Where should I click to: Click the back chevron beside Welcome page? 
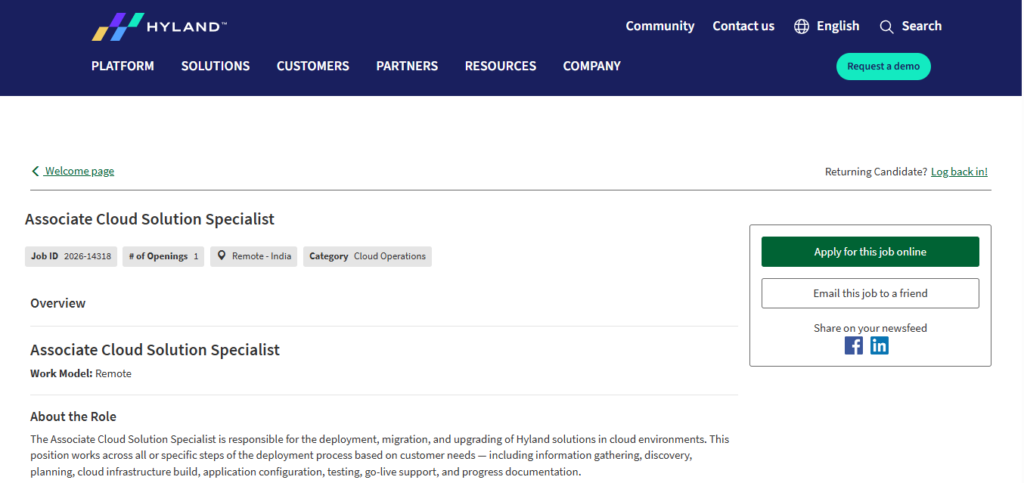click(35, 171)
